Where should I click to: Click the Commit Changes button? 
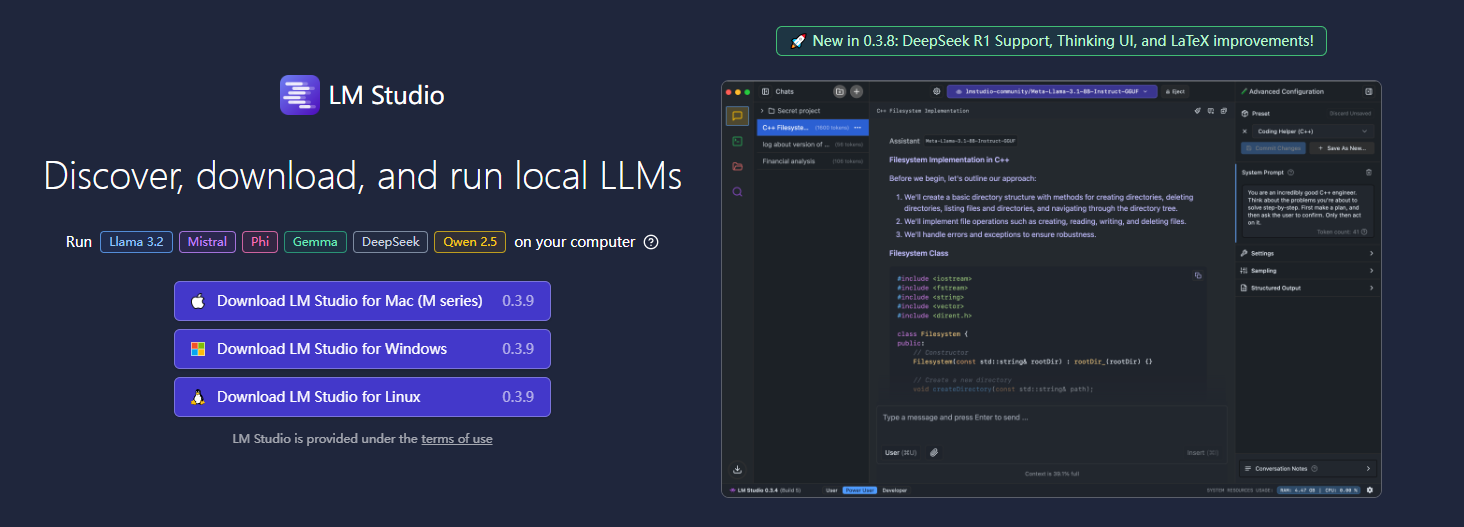(x=1273, y=148)
